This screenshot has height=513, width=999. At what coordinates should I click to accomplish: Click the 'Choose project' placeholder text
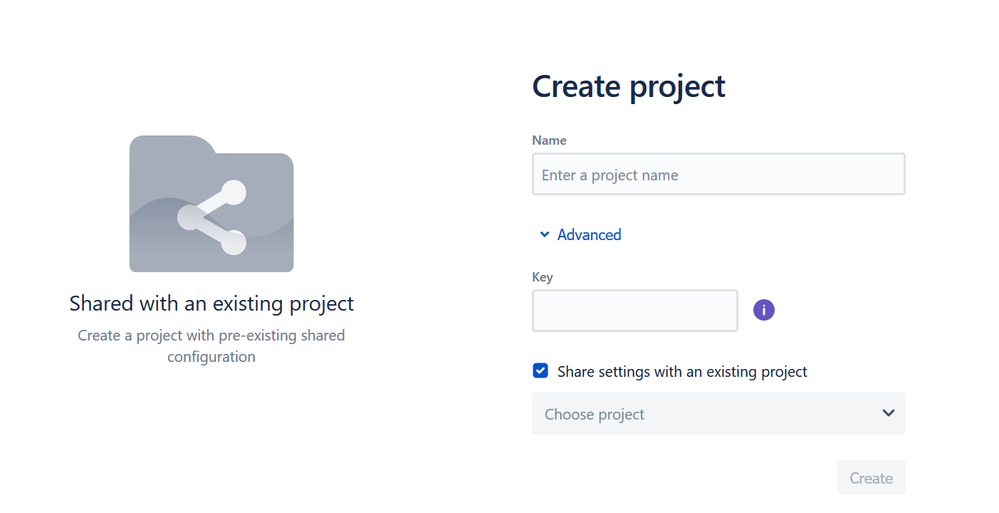click(595, 414)
